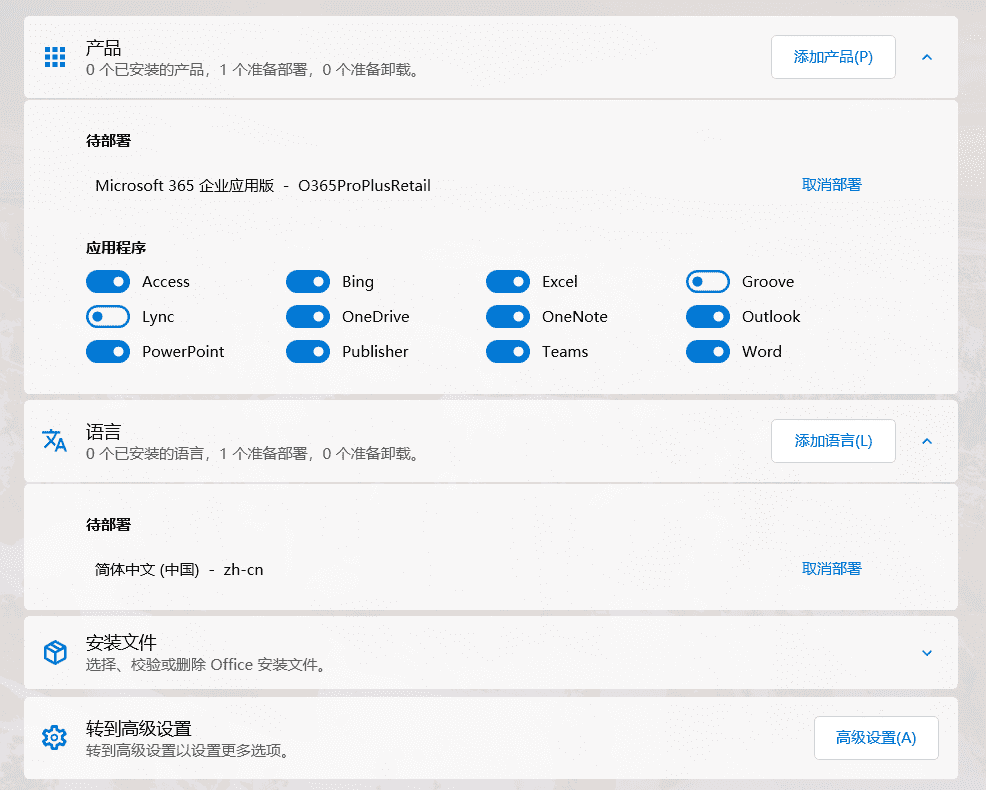
Task: Click the 添加产品(P) button
Action: point(833,57)
